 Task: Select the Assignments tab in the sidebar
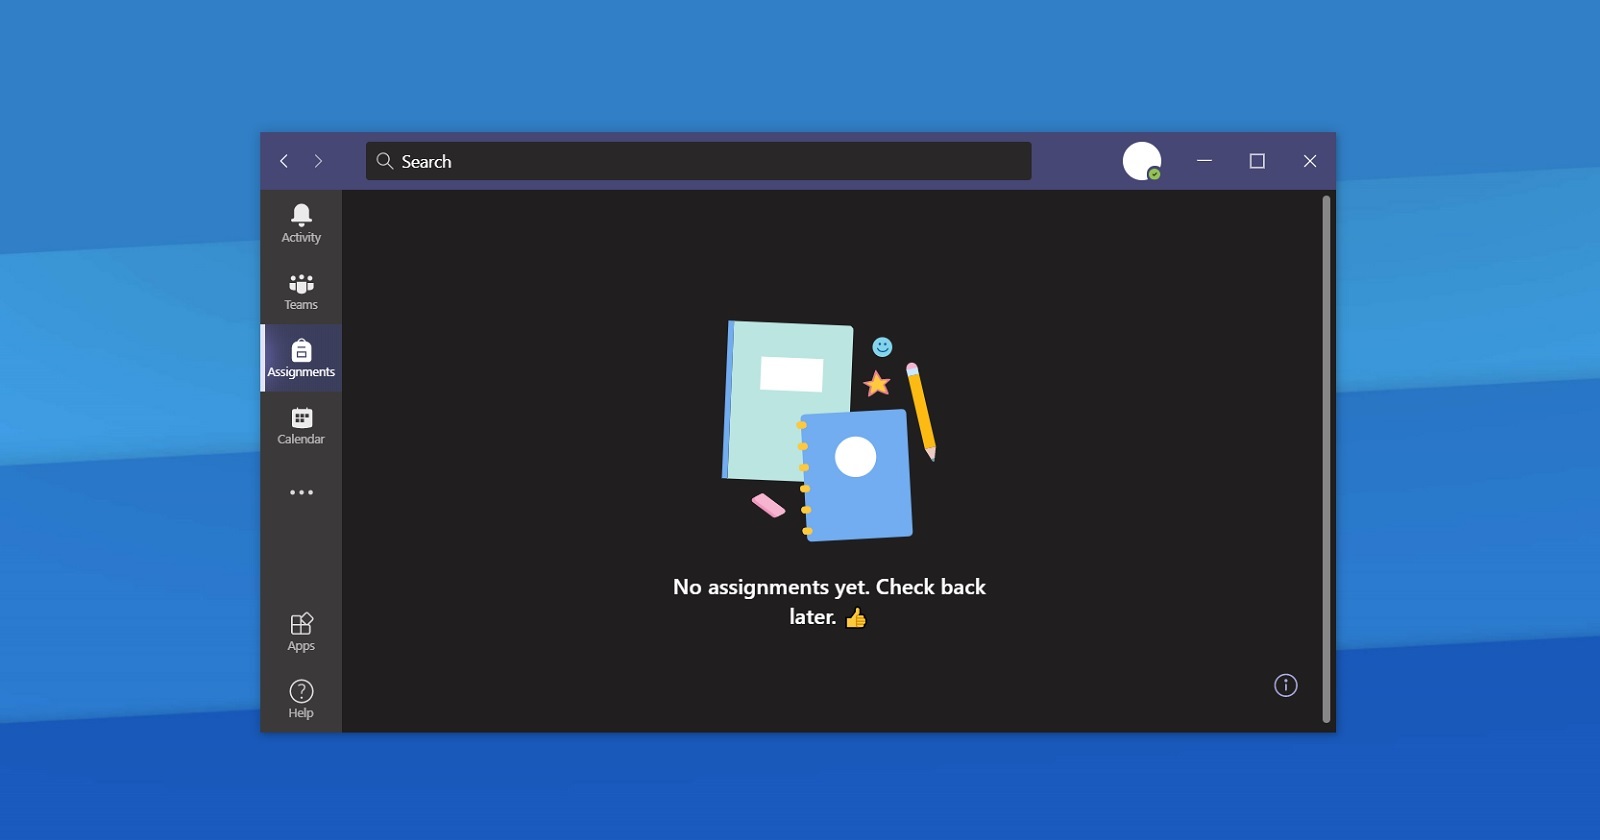[301, 358]
